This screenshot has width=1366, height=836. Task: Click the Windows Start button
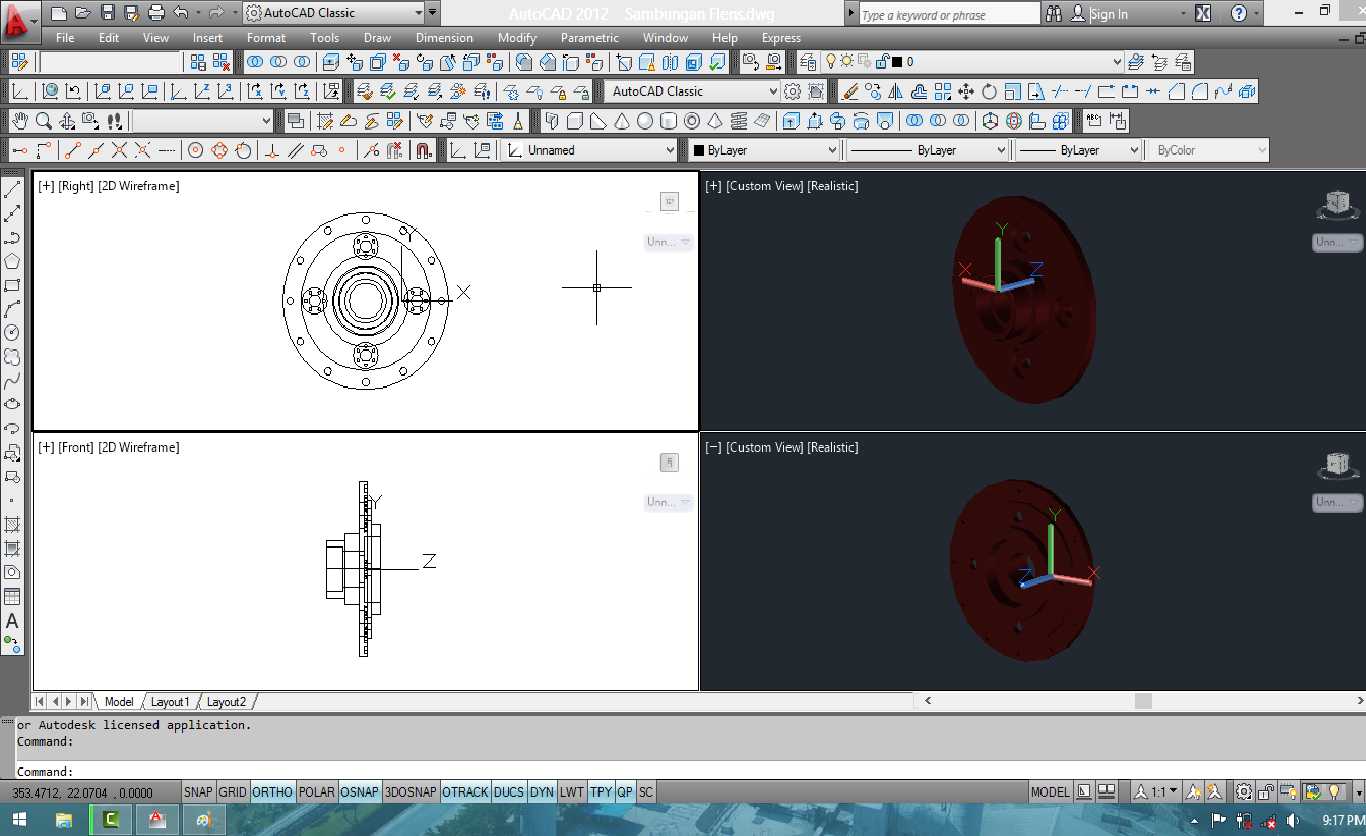coord(20,820)
